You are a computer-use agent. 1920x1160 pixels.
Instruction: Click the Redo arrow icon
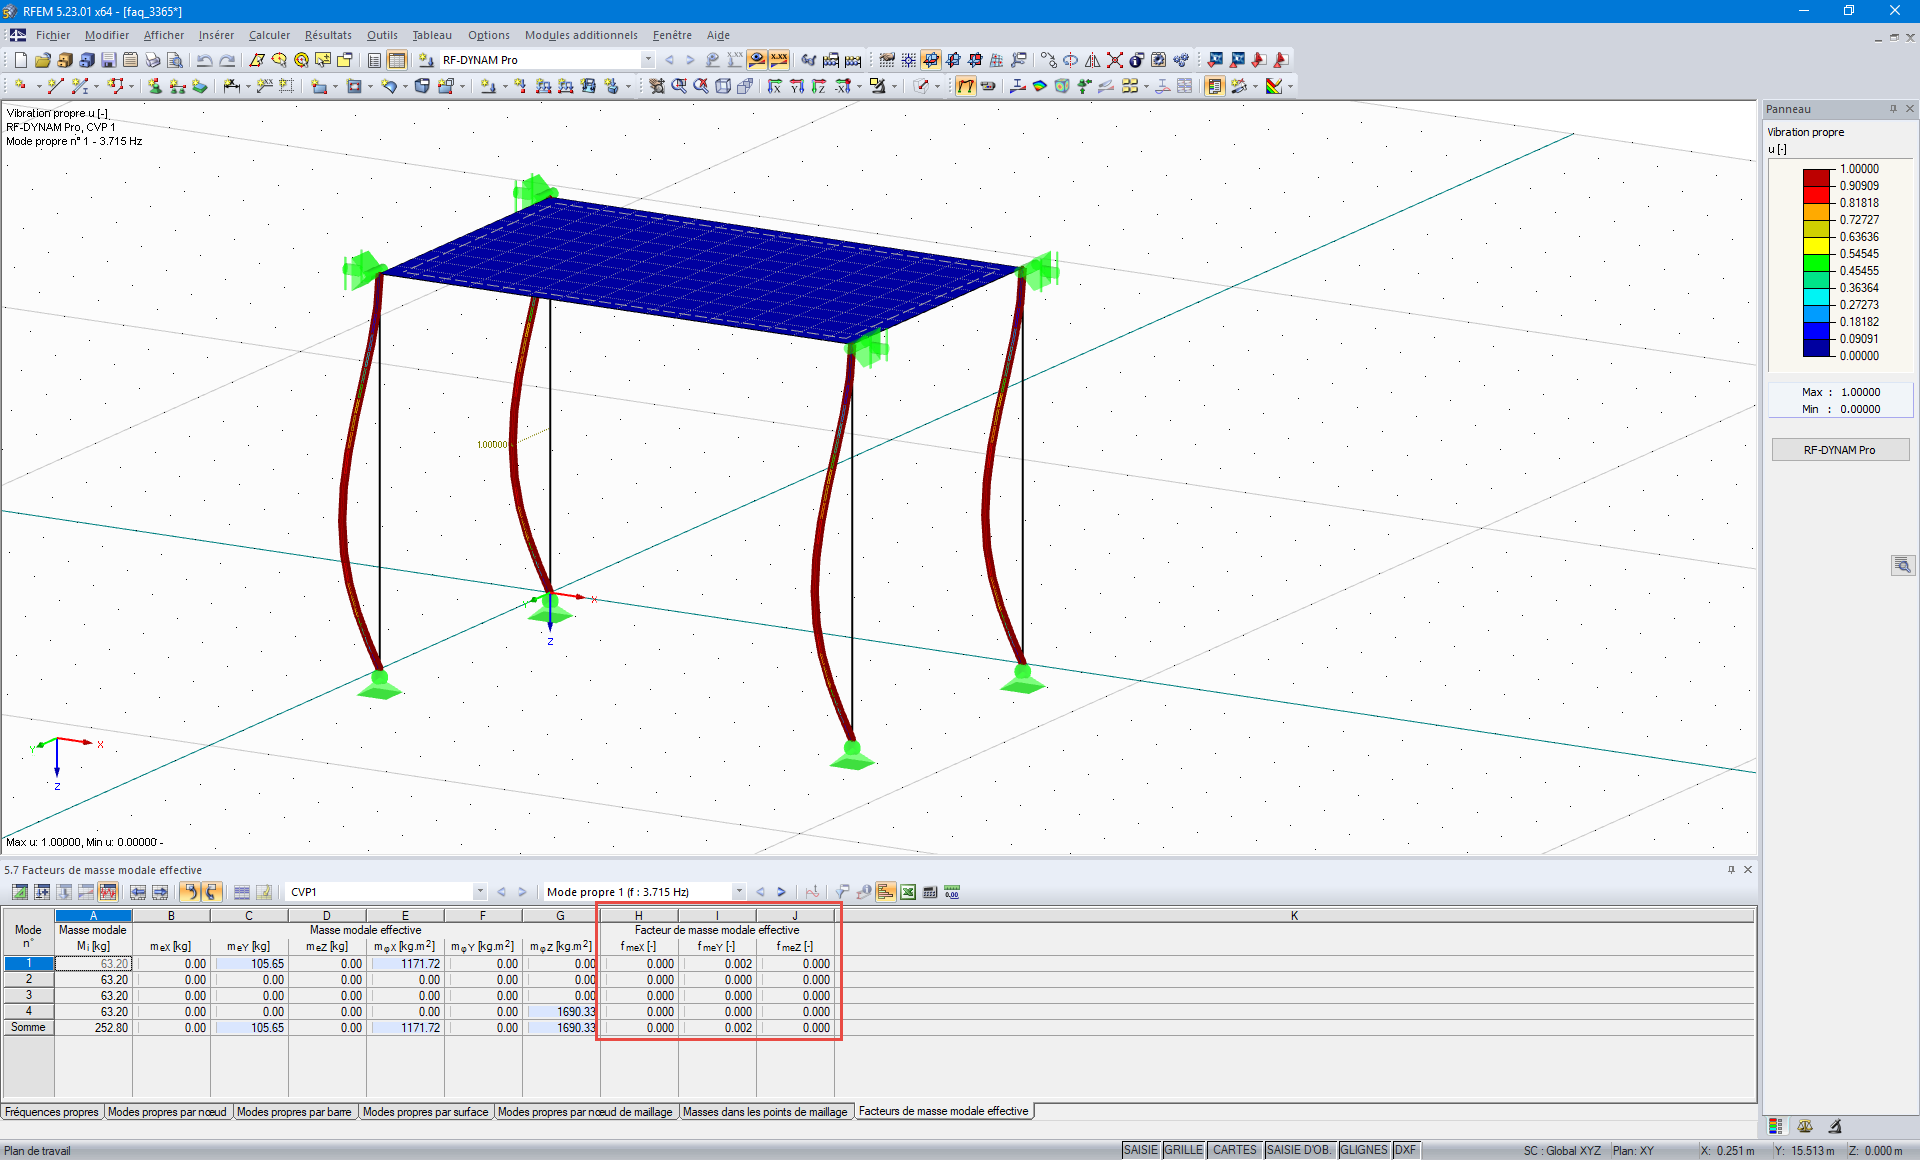[x=227, y=60]
